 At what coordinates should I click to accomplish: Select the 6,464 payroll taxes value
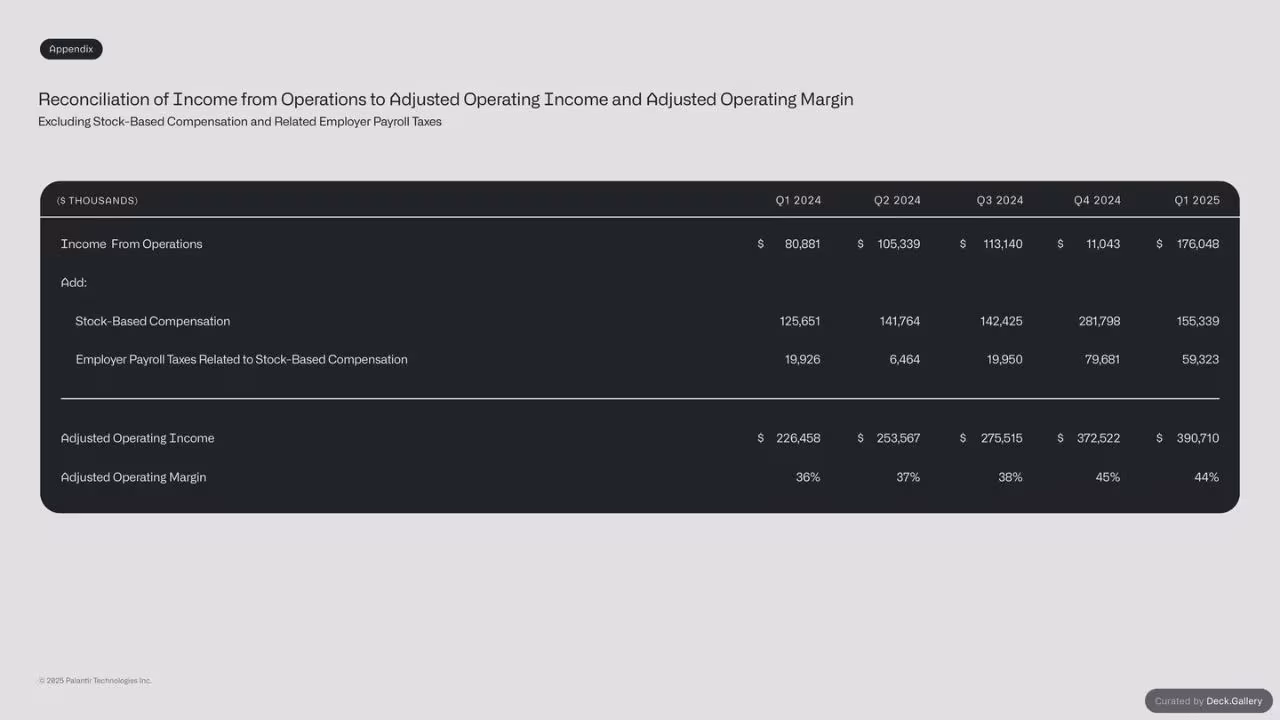coord(904,360)
